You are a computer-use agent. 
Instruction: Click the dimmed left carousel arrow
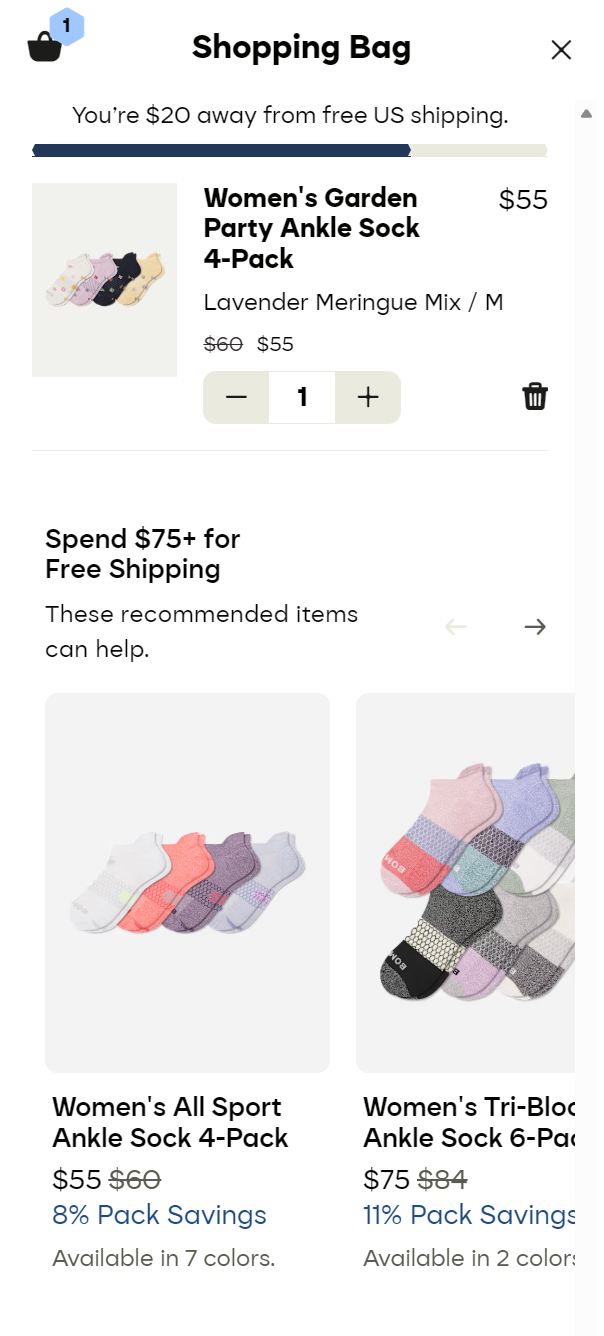point(456,626)
